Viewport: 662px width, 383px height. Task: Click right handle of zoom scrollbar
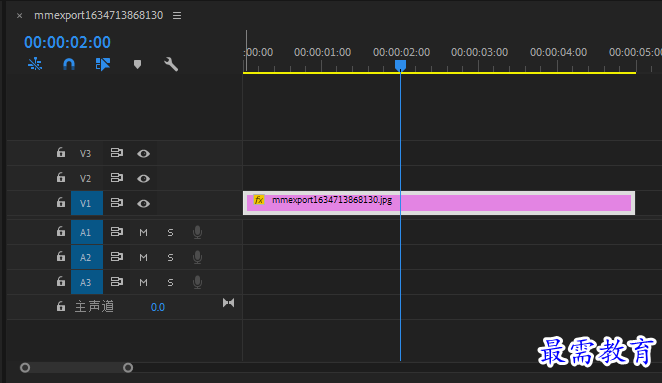tap(128, 368)
